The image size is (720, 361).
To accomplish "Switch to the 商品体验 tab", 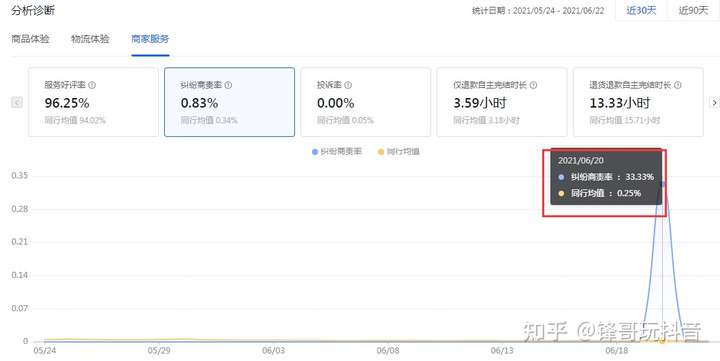I will pos(30,39).
